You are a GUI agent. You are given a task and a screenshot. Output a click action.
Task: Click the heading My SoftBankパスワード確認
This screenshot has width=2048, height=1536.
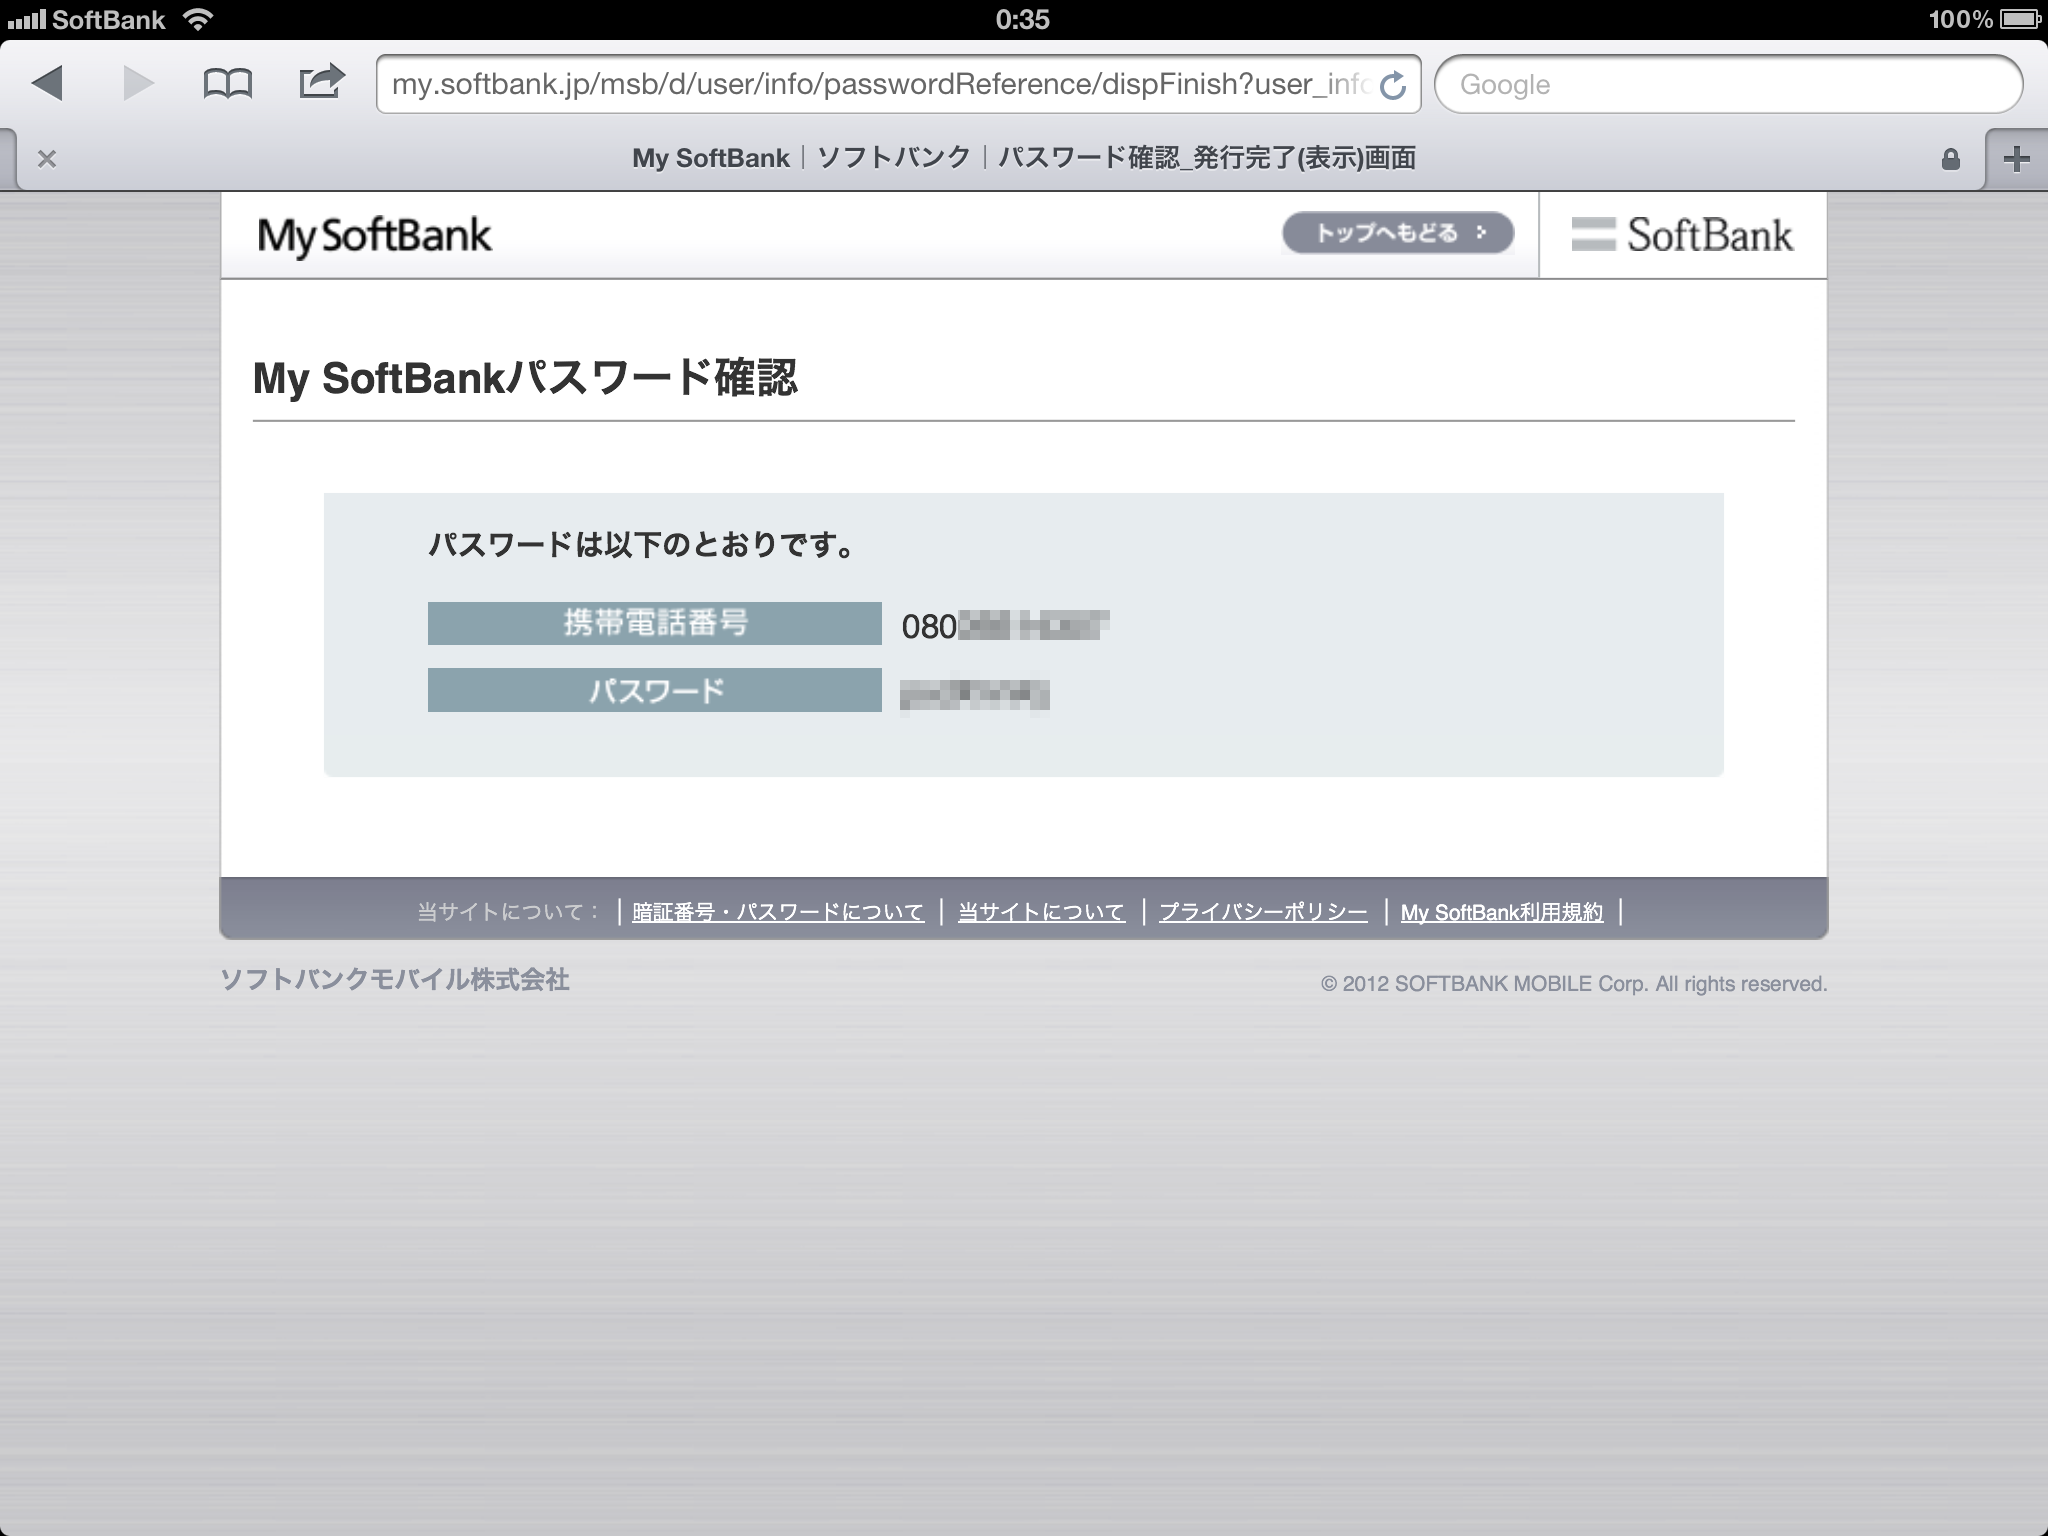[x=525, y=378]
